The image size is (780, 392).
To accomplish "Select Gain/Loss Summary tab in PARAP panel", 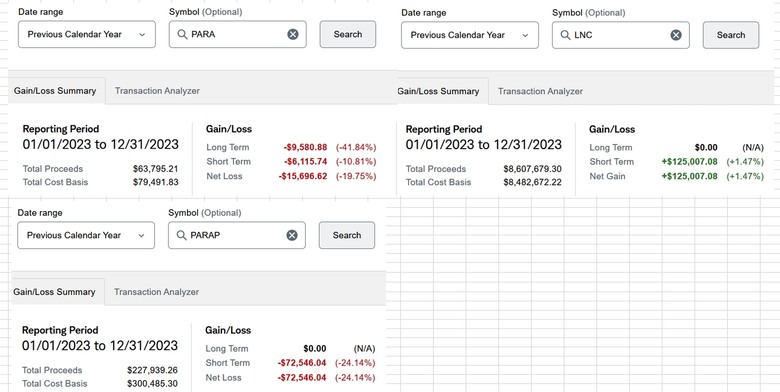I will click(54, 292).
